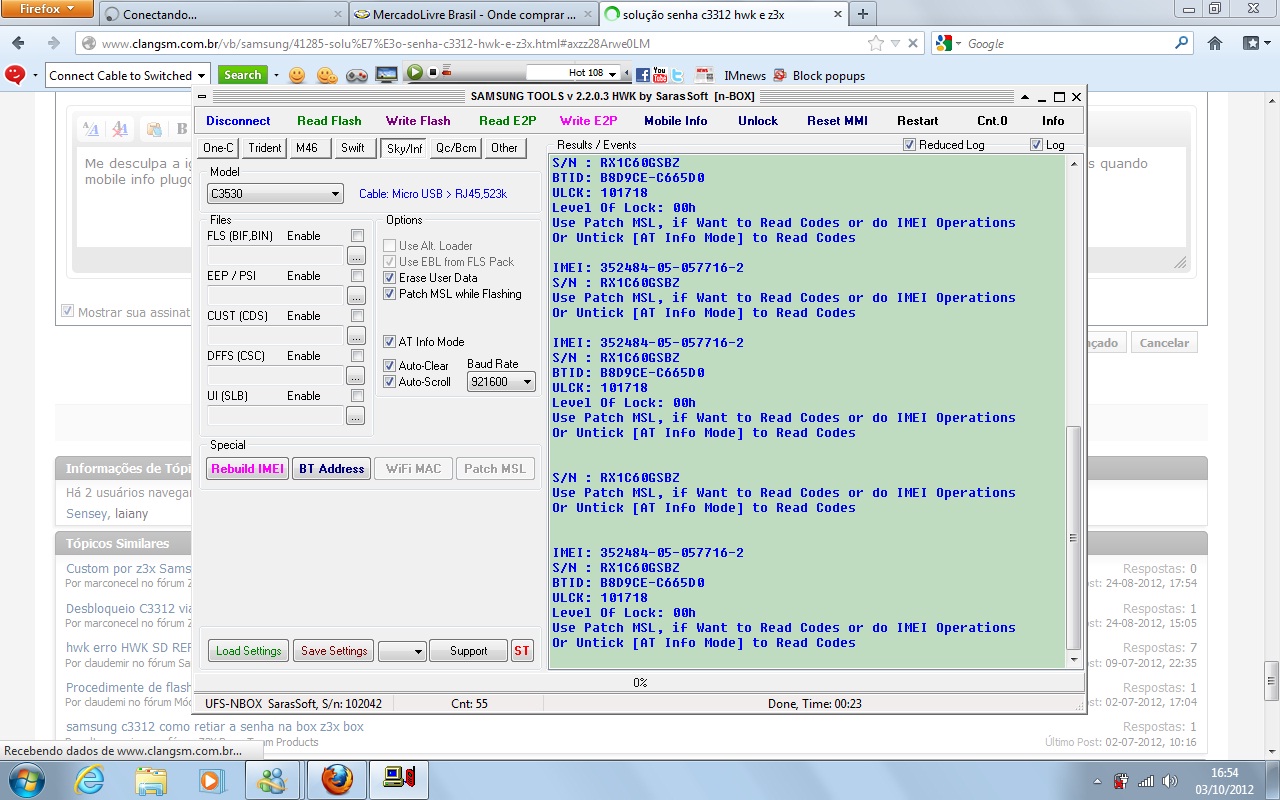
Task: Enable the DFFS (CSC) checkbox
Action: click(x=357, y=356)
